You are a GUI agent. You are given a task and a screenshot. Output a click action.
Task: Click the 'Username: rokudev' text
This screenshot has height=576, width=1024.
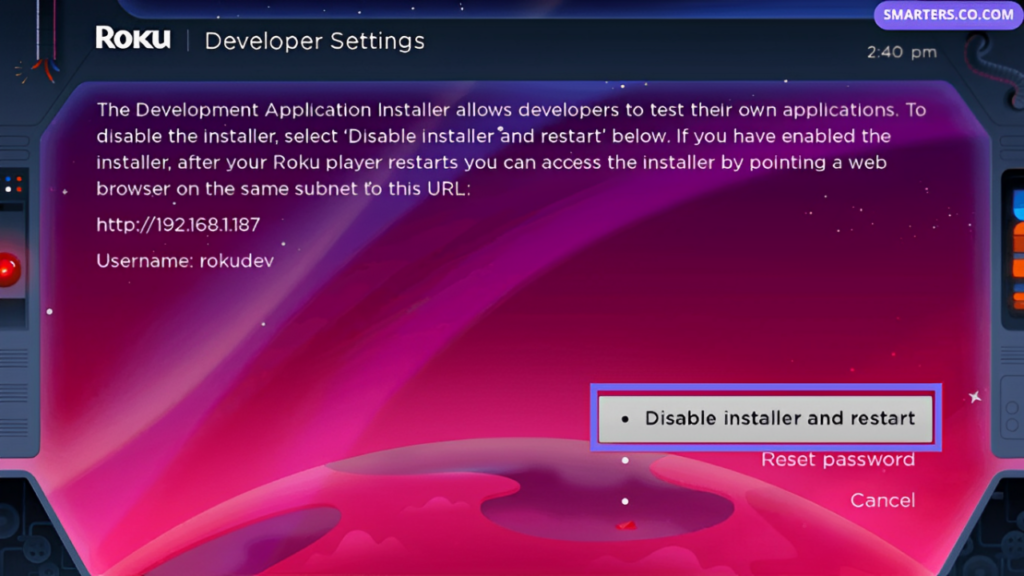tap(185, 261)
